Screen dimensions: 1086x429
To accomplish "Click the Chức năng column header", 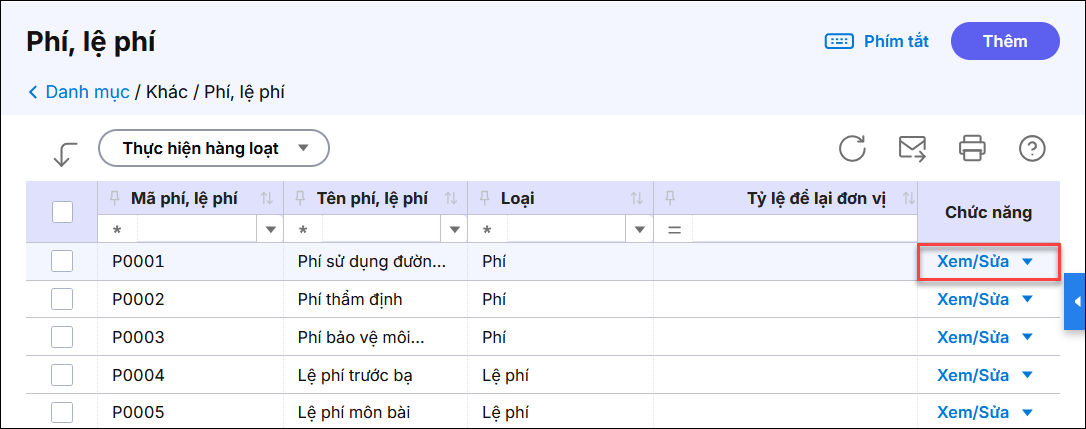I will 988,212.
